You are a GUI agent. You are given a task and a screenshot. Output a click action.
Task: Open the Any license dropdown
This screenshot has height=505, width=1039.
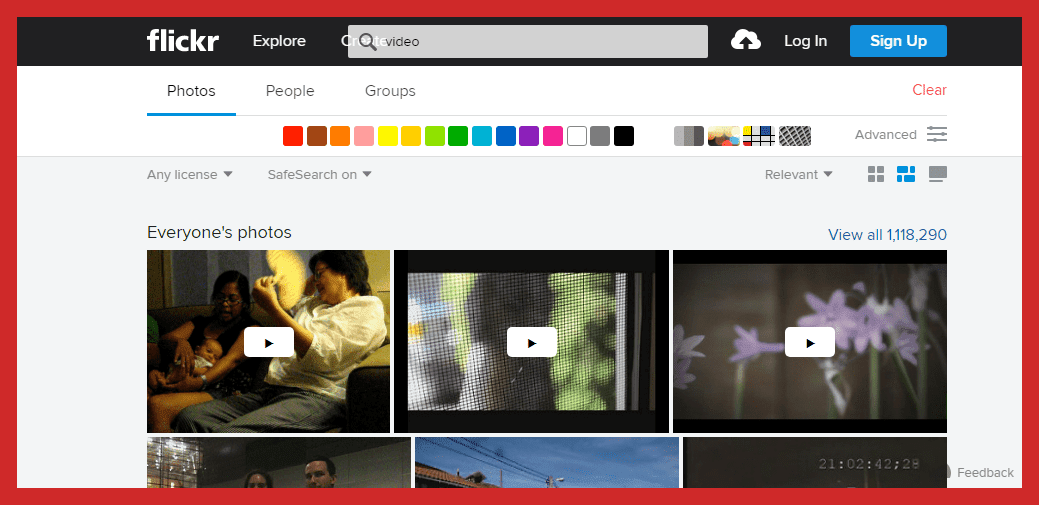(190, 175)
